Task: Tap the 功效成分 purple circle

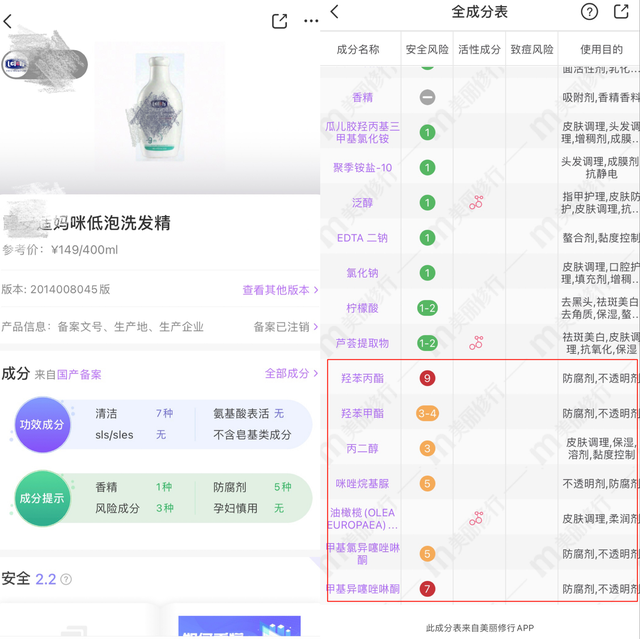Action: click(42, 425)
